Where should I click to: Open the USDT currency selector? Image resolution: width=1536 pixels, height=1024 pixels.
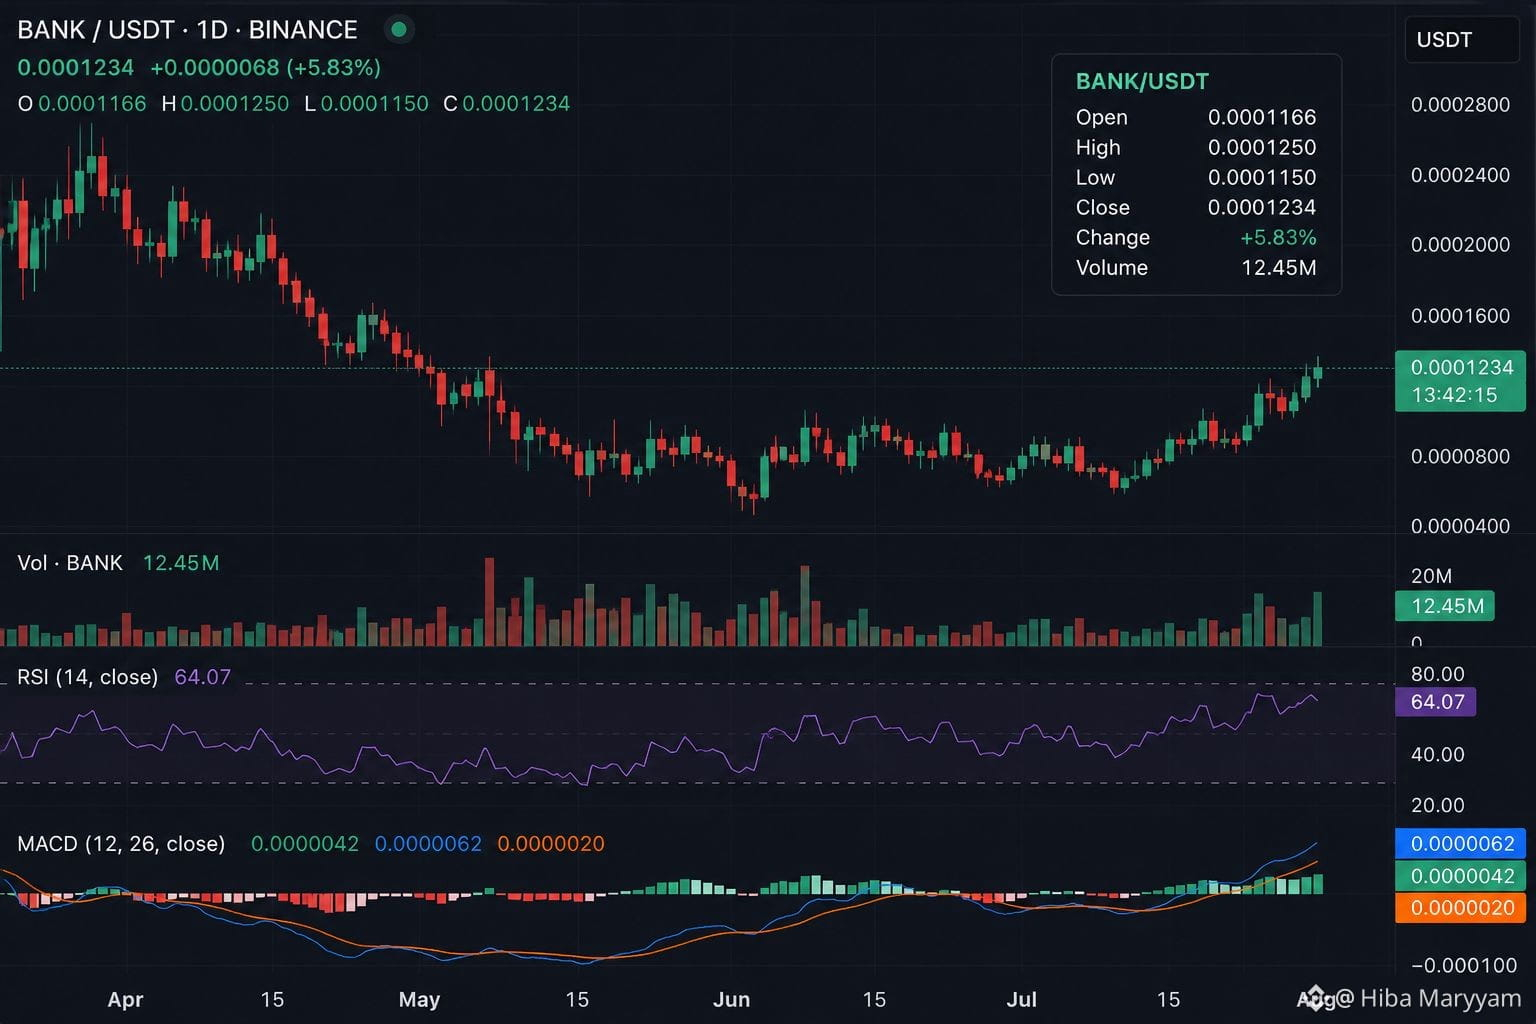click(x=1462, y=40)
